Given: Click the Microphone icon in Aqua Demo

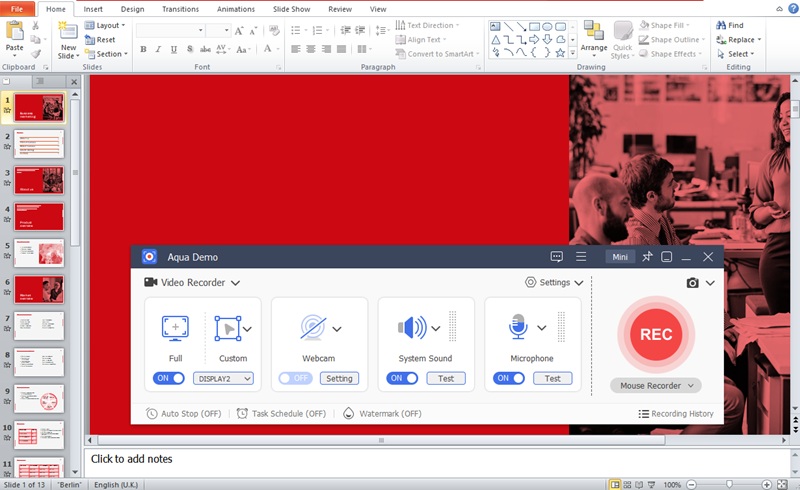Looking at the screenshot, I should [x=518, y=327].
